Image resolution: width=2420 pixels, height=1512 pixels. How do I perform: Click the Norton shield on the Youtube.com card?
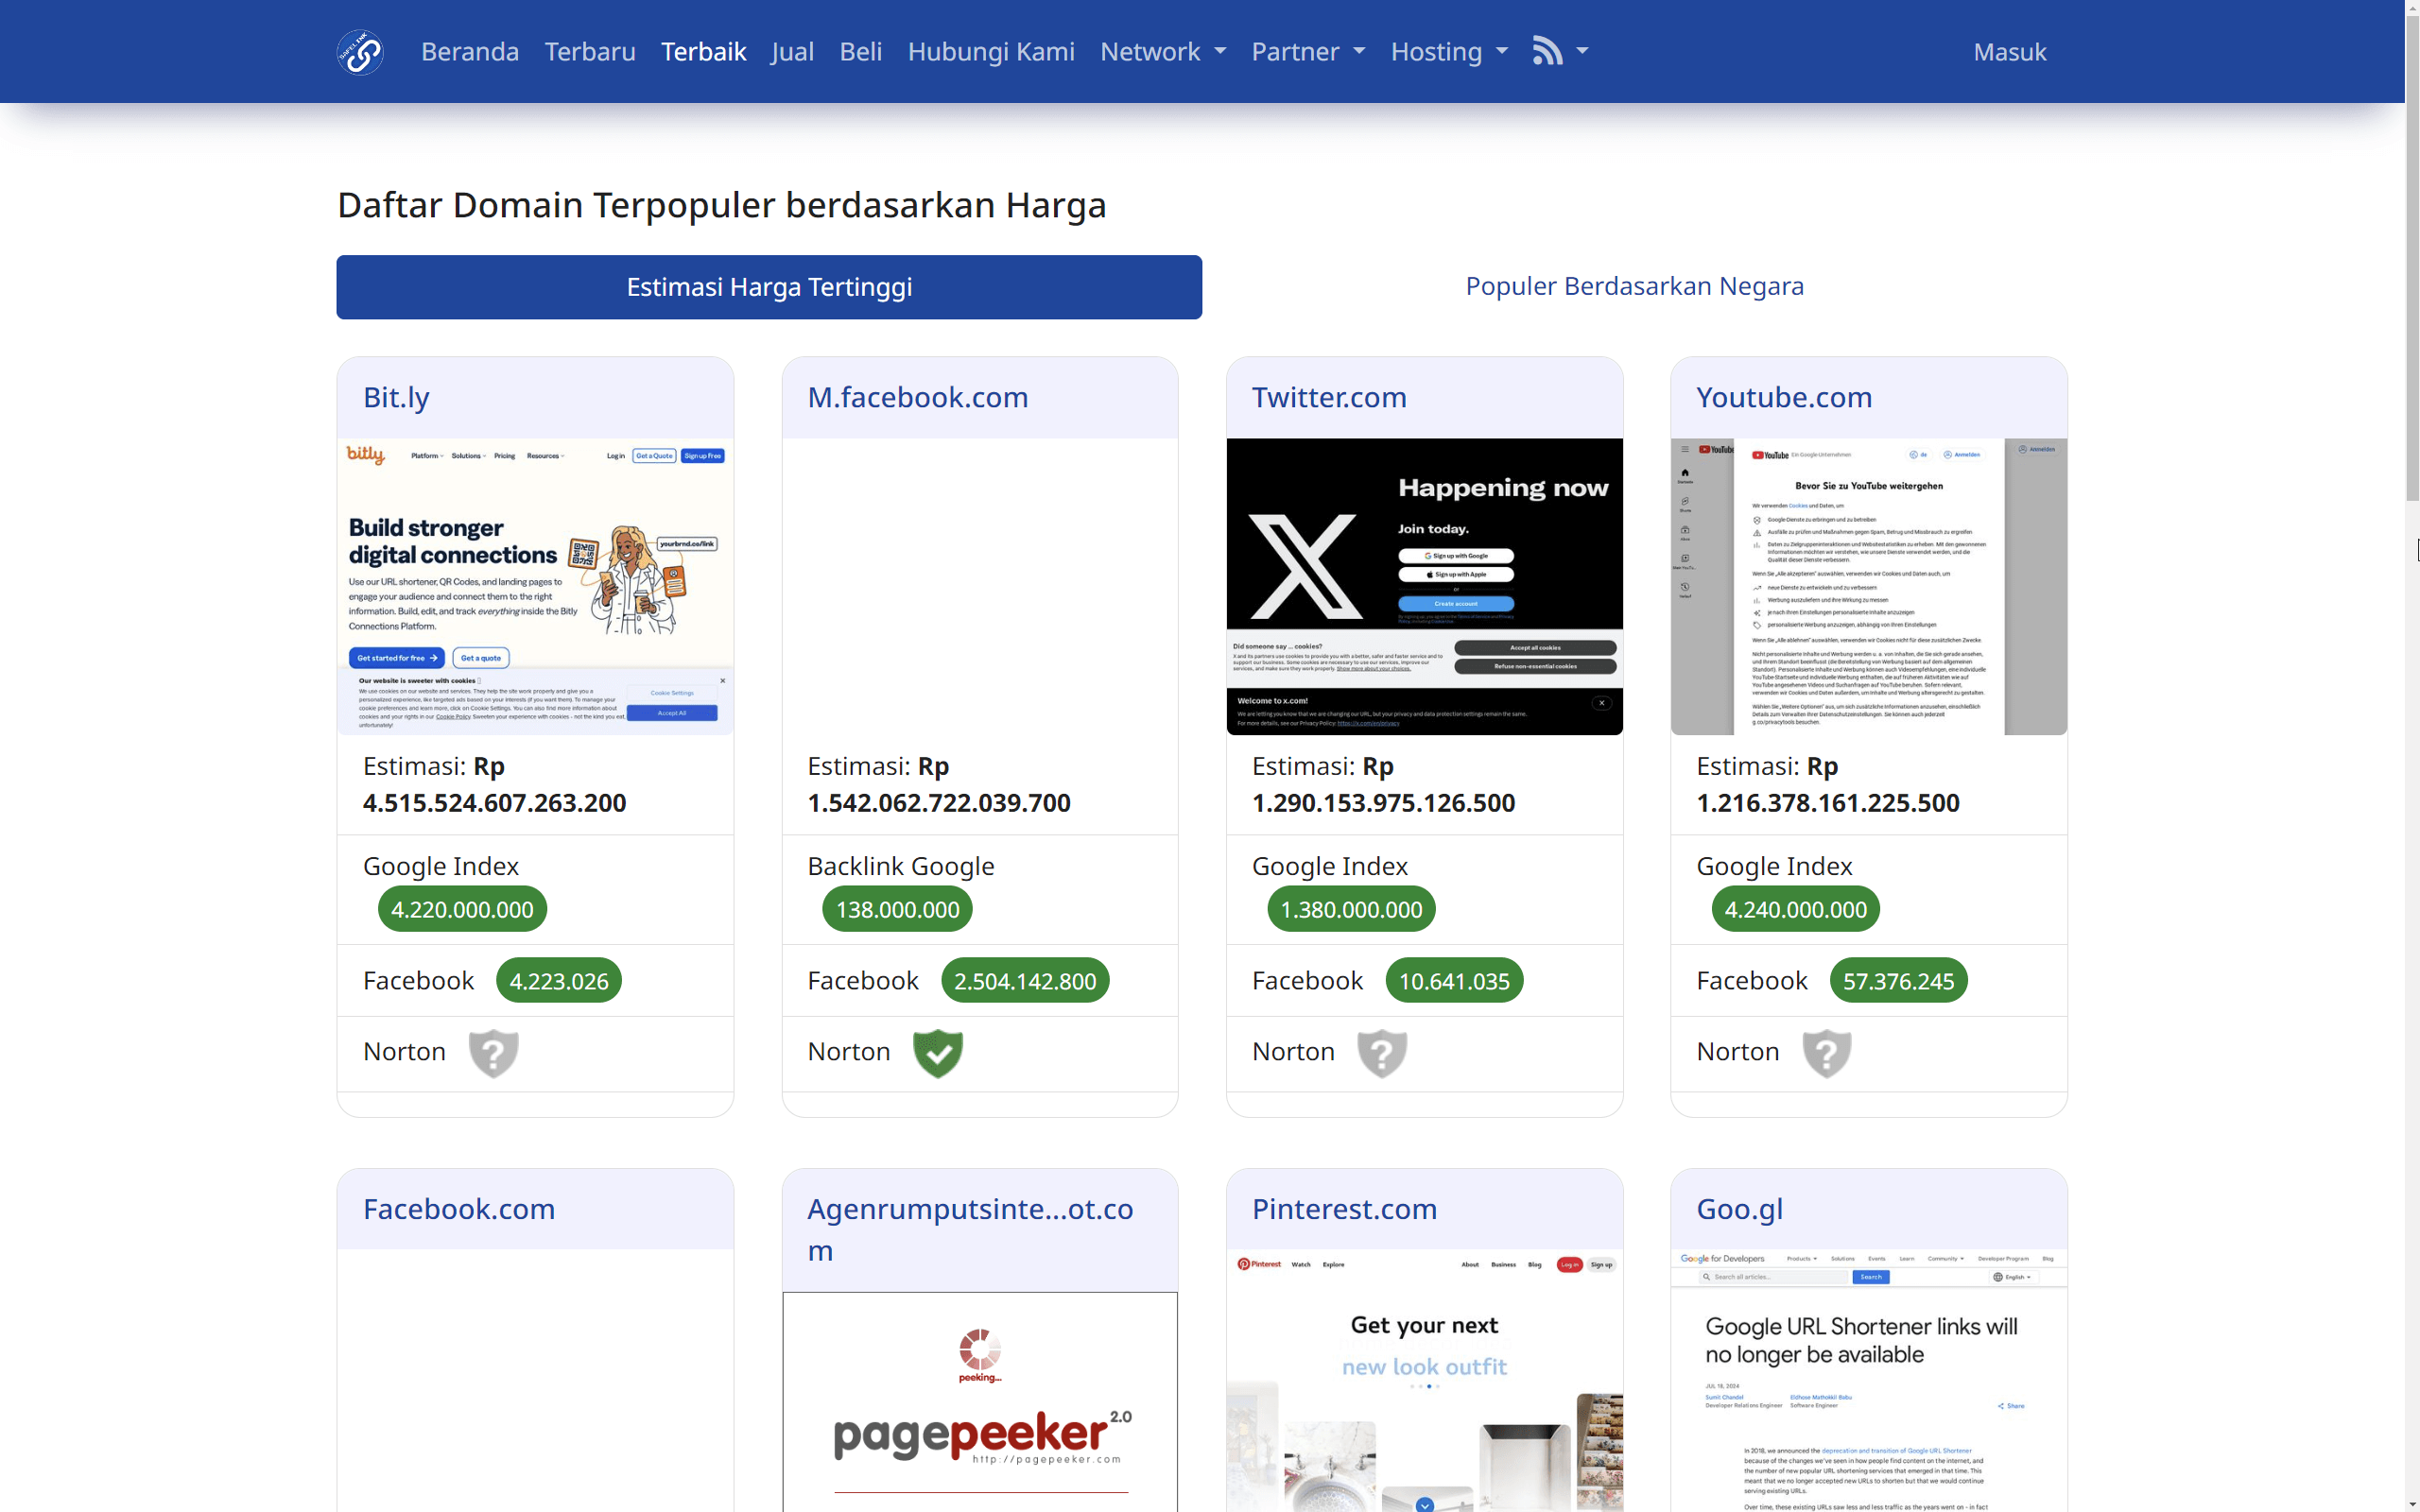pos(1827,1052)
